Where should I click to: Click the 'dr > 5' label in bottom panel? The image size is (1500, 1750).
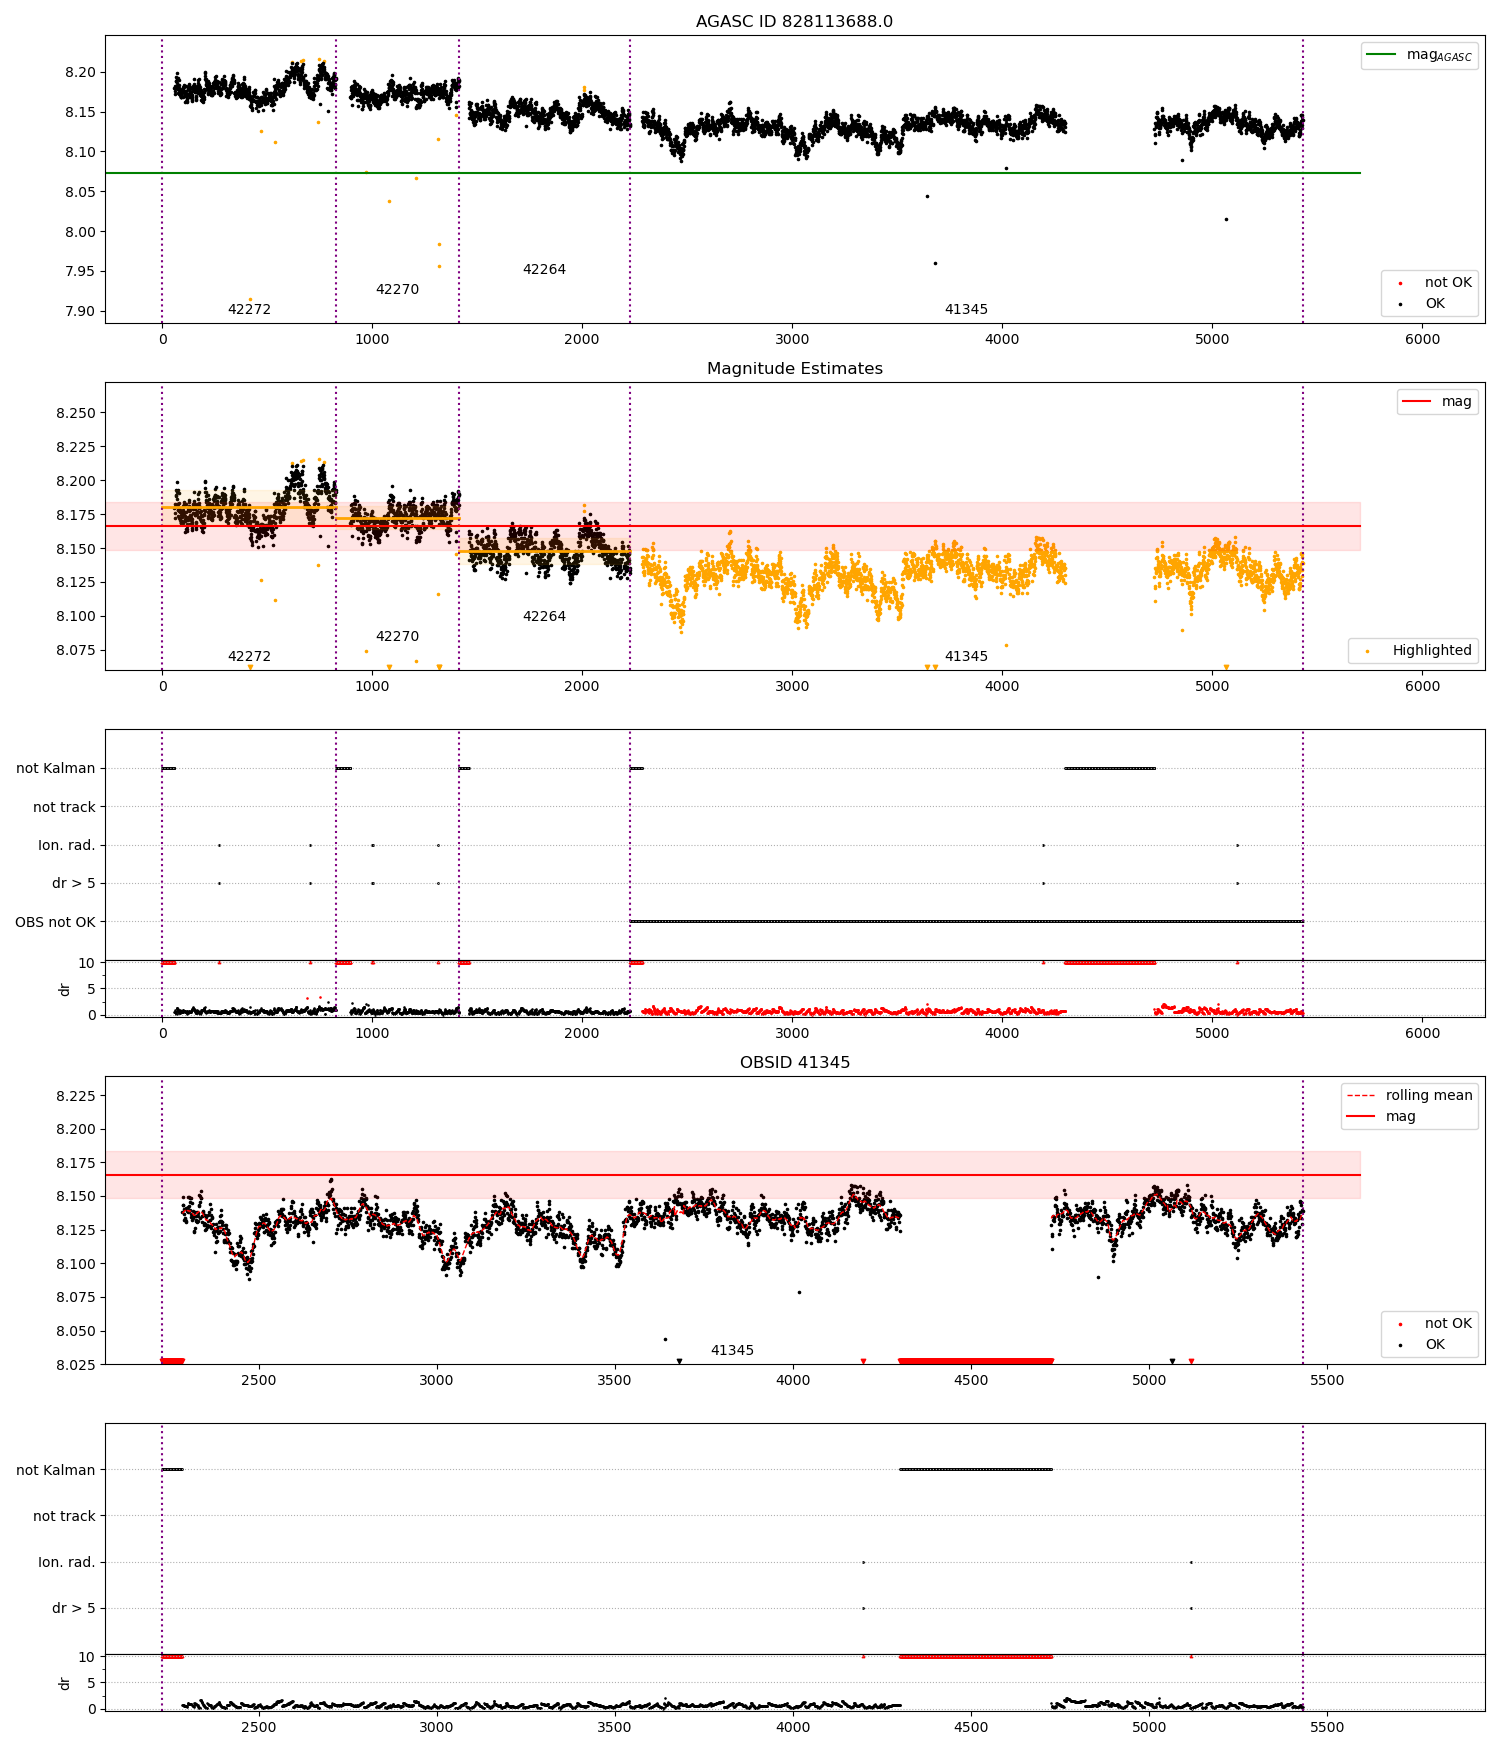click(74, 1608)
